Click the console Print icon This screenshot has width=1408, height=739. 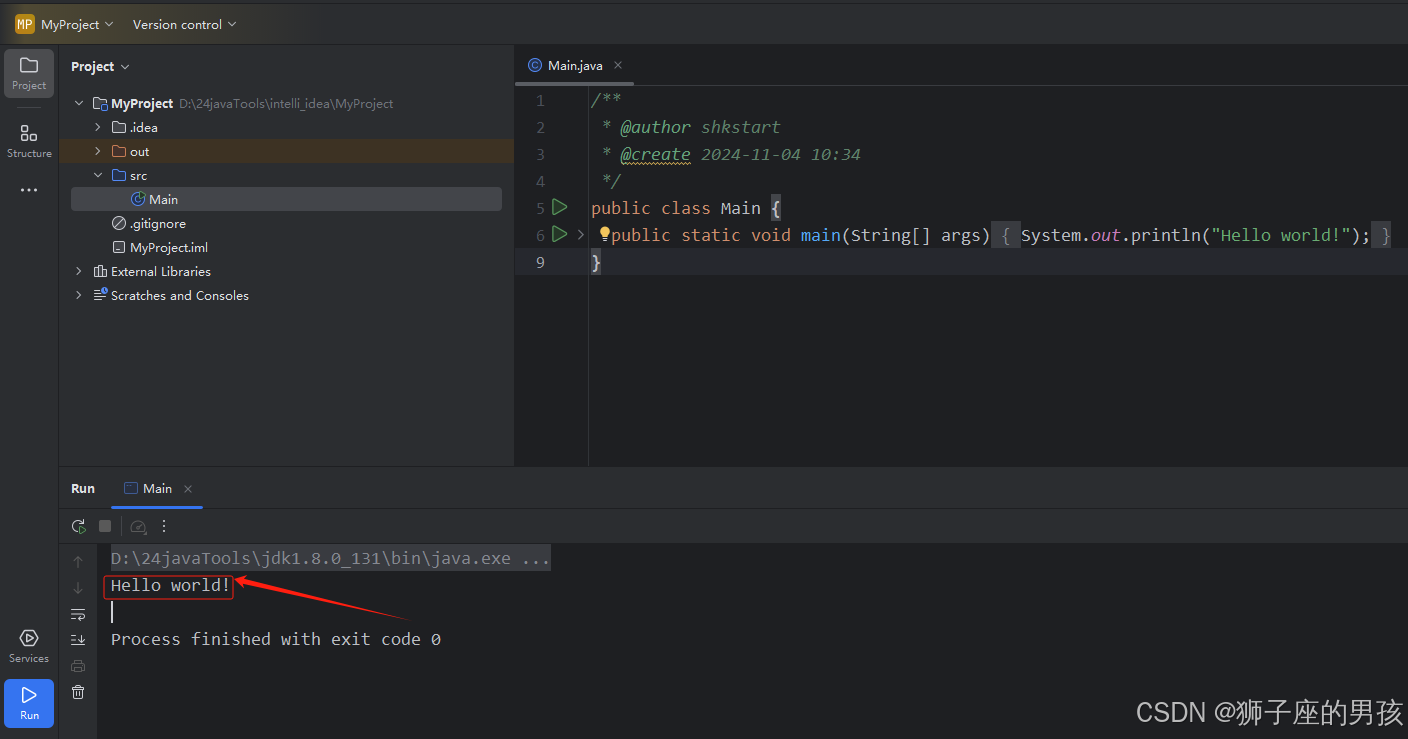click(78, 666)
